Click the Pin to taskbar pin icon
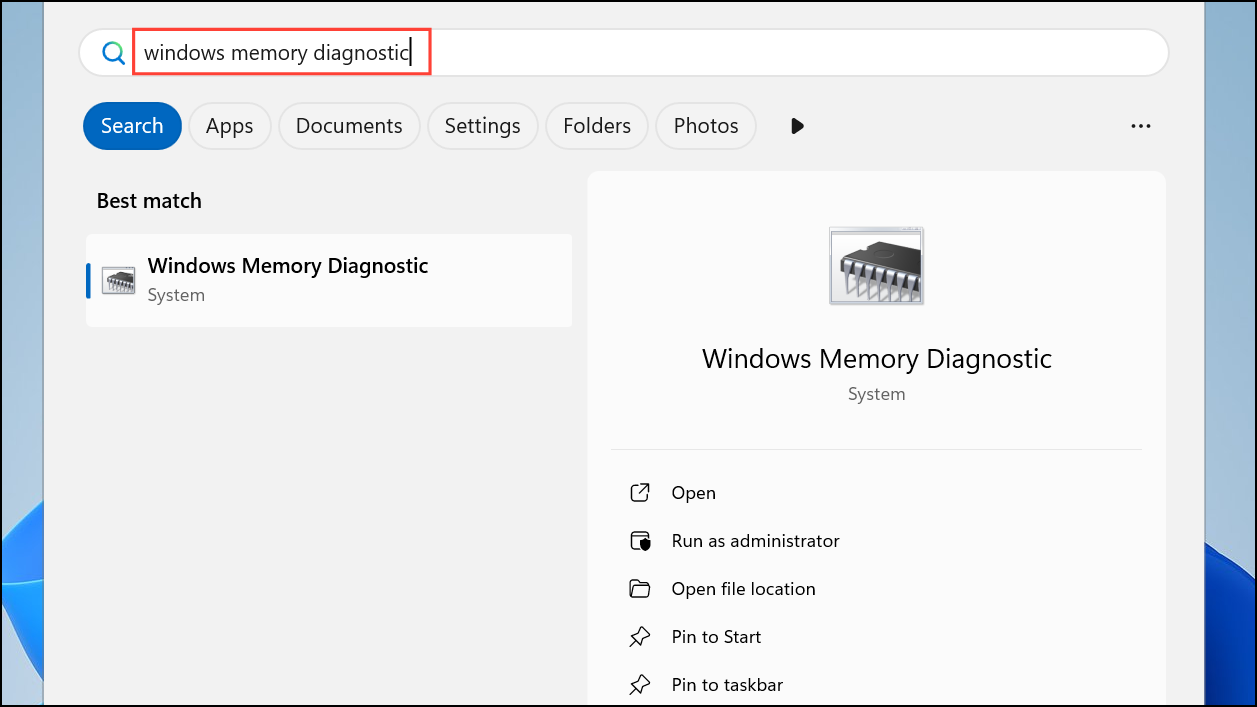 640,685
